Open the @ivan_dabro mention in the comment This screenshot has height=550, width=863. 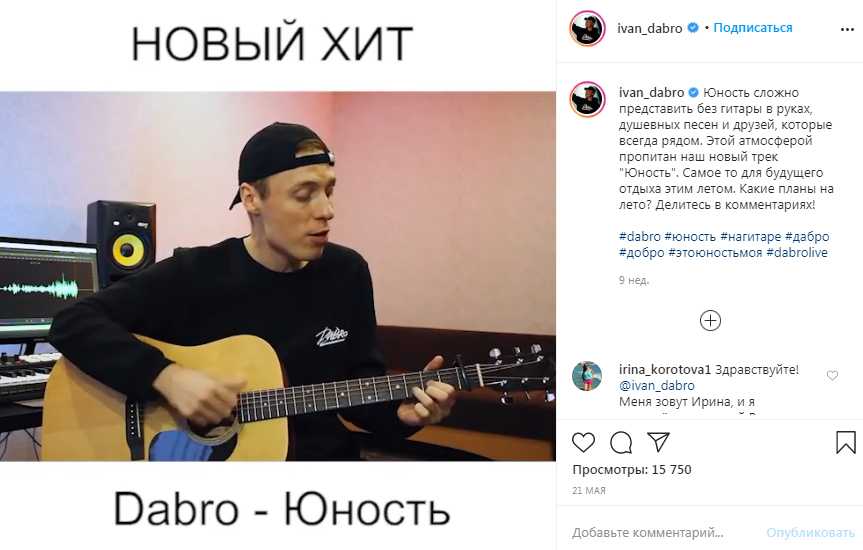pyautogui.click(x=657, y=385)
